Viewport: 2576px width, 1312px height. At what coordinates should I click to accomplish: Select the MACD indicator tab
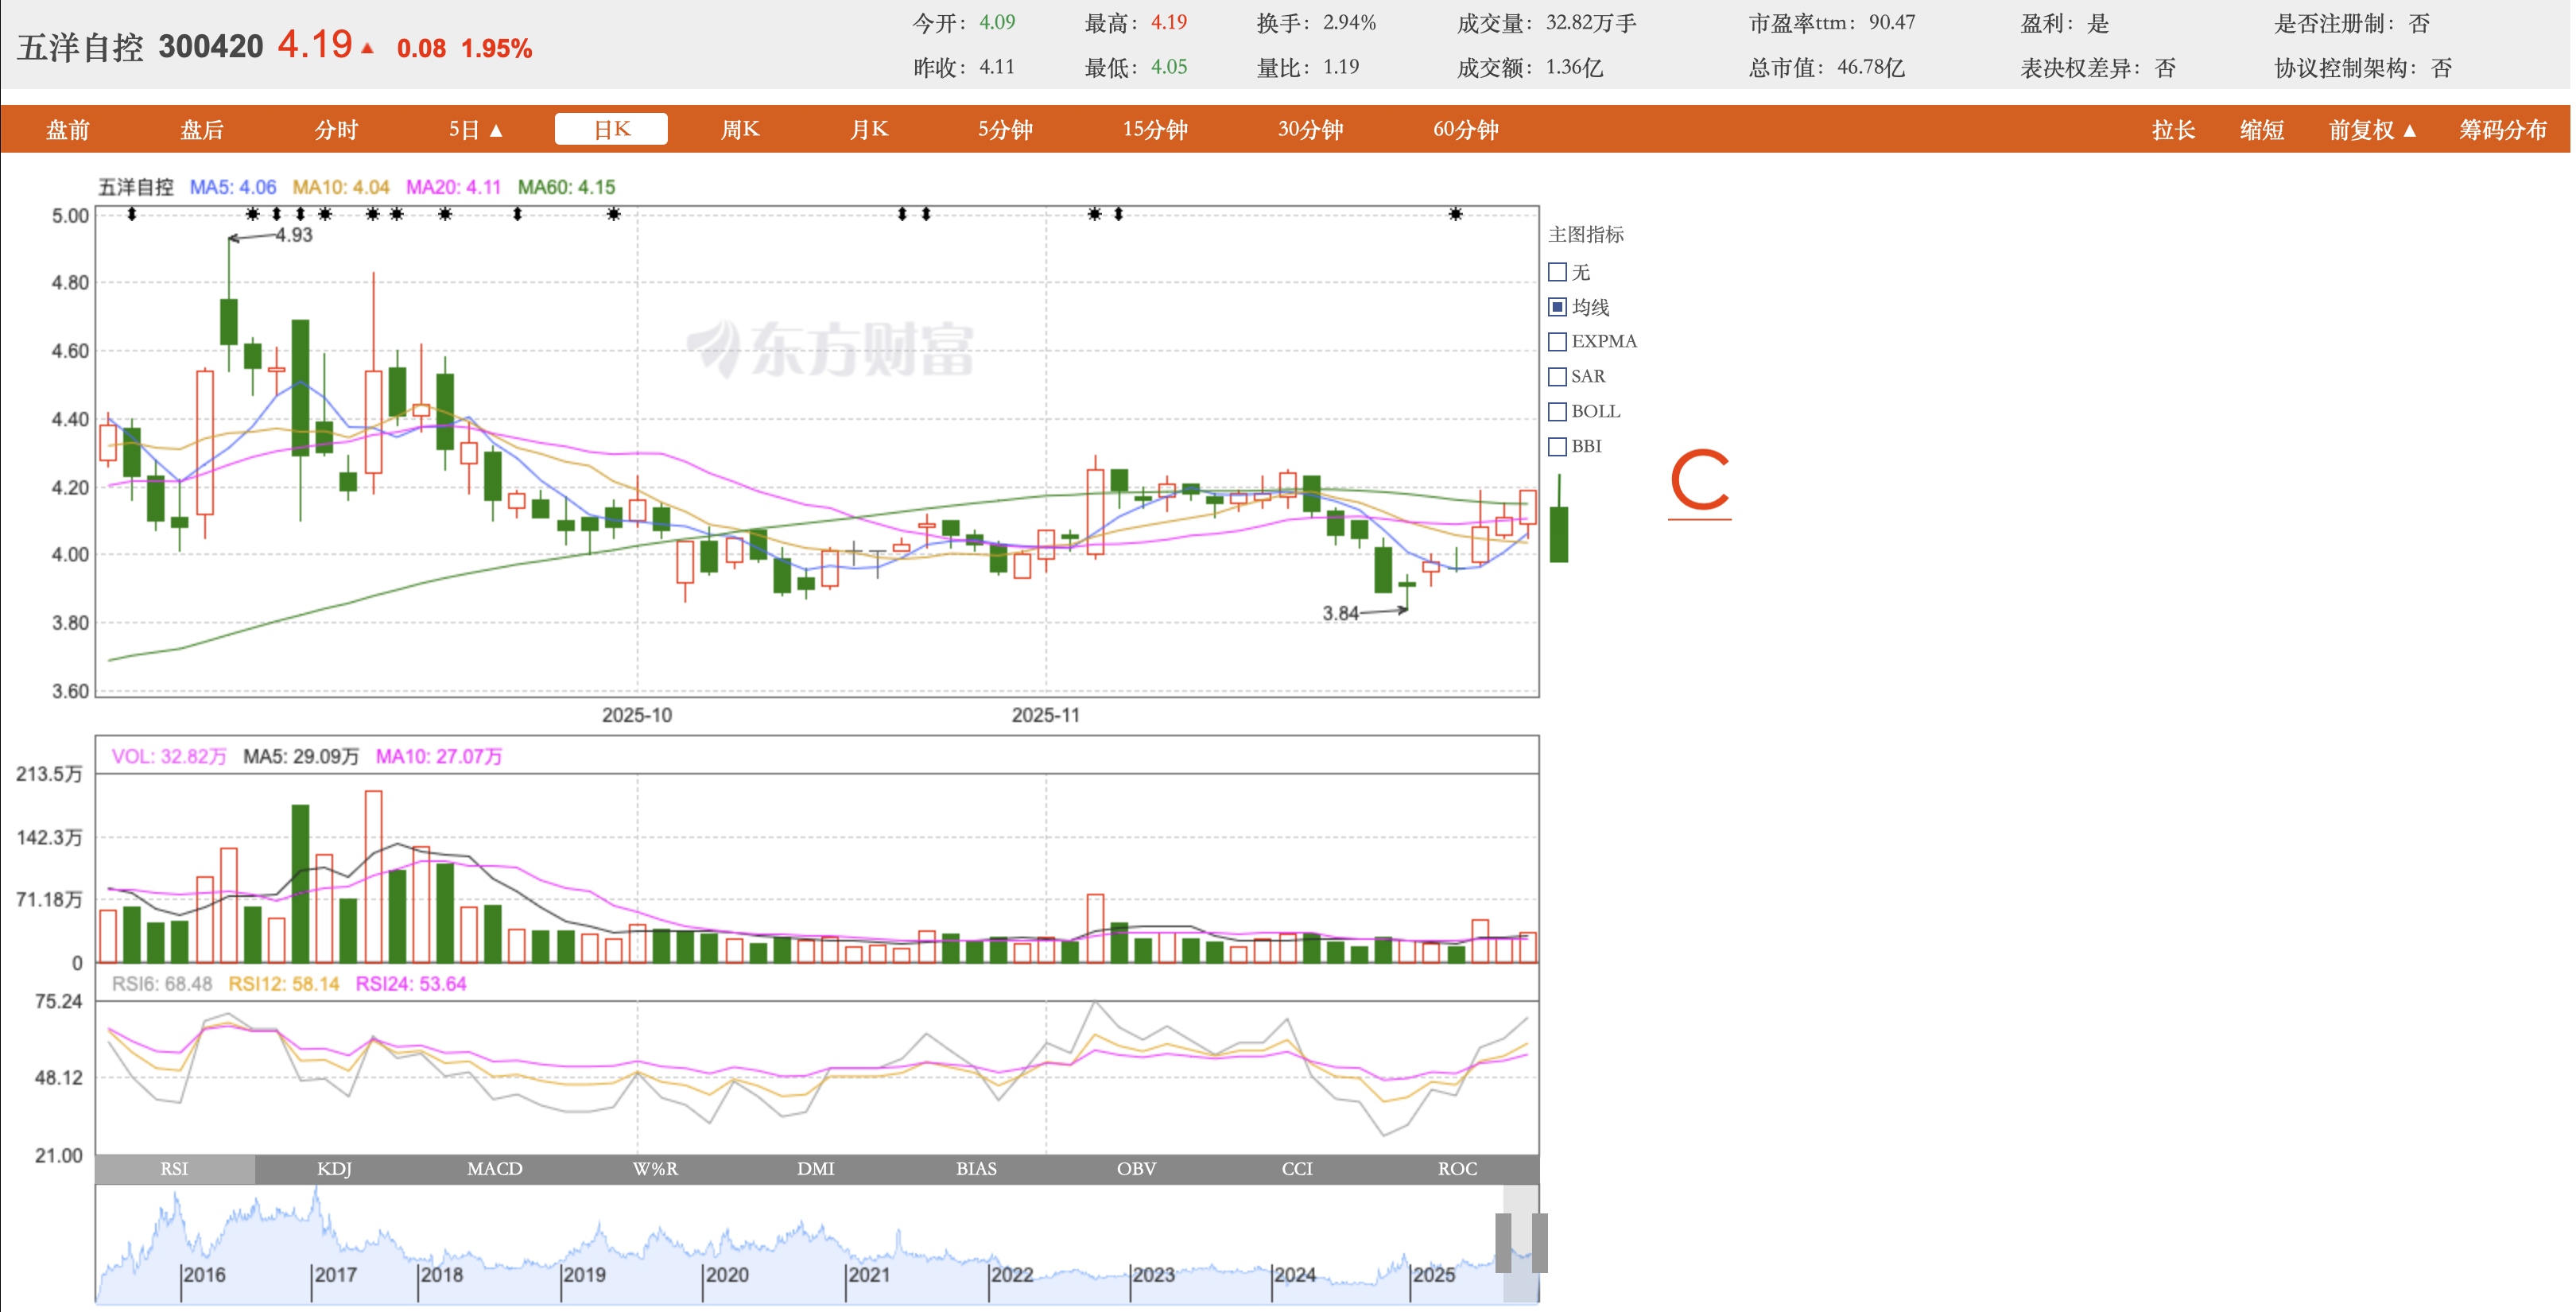pyautogui.click(x=494, y=1168)
